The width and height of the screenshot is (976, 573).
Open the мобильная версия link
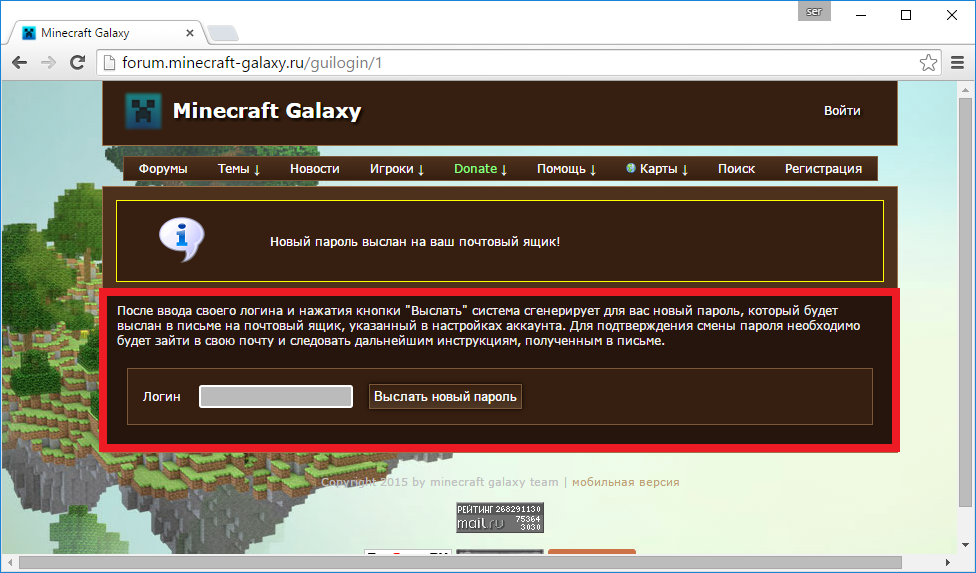coord(625,482)
